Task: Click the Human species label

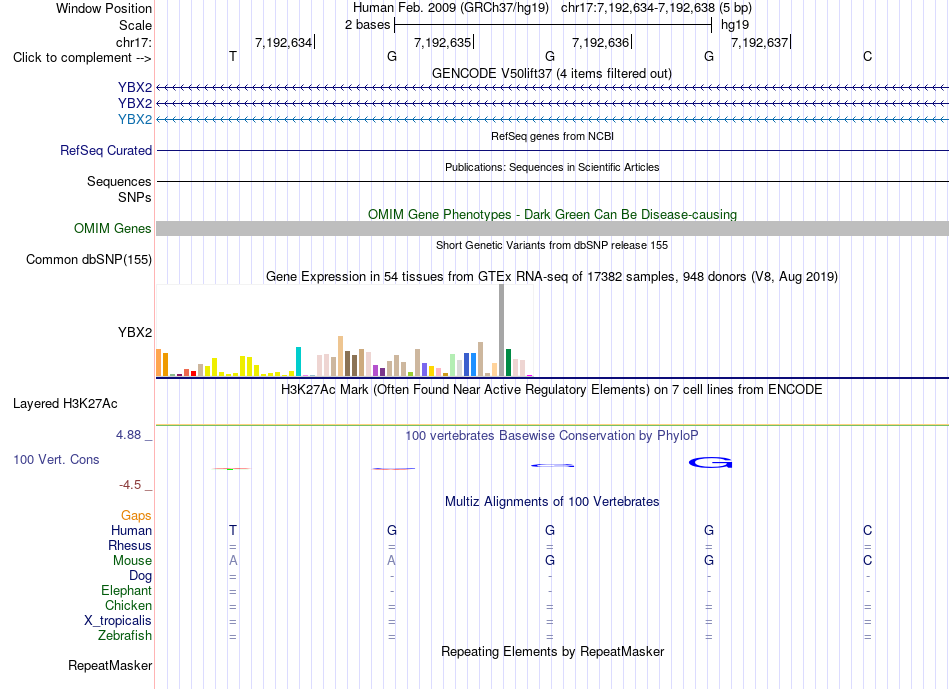Action: click(x=131, y=530)
